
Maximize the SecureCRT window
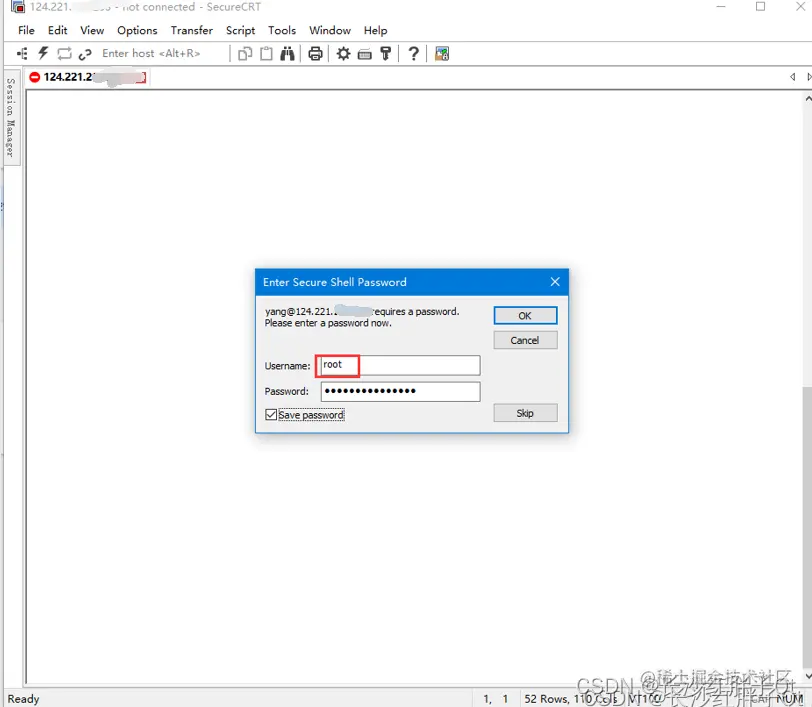(760, 7)
